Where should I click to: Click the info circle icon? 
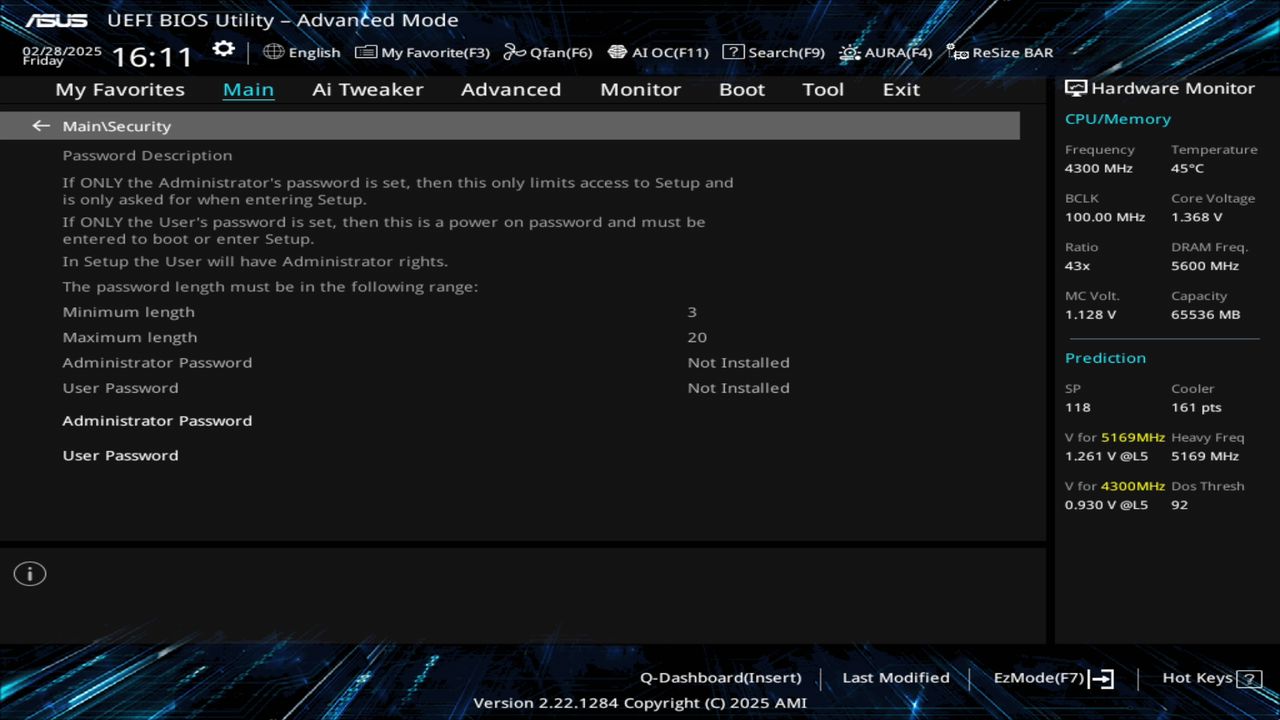30,574
